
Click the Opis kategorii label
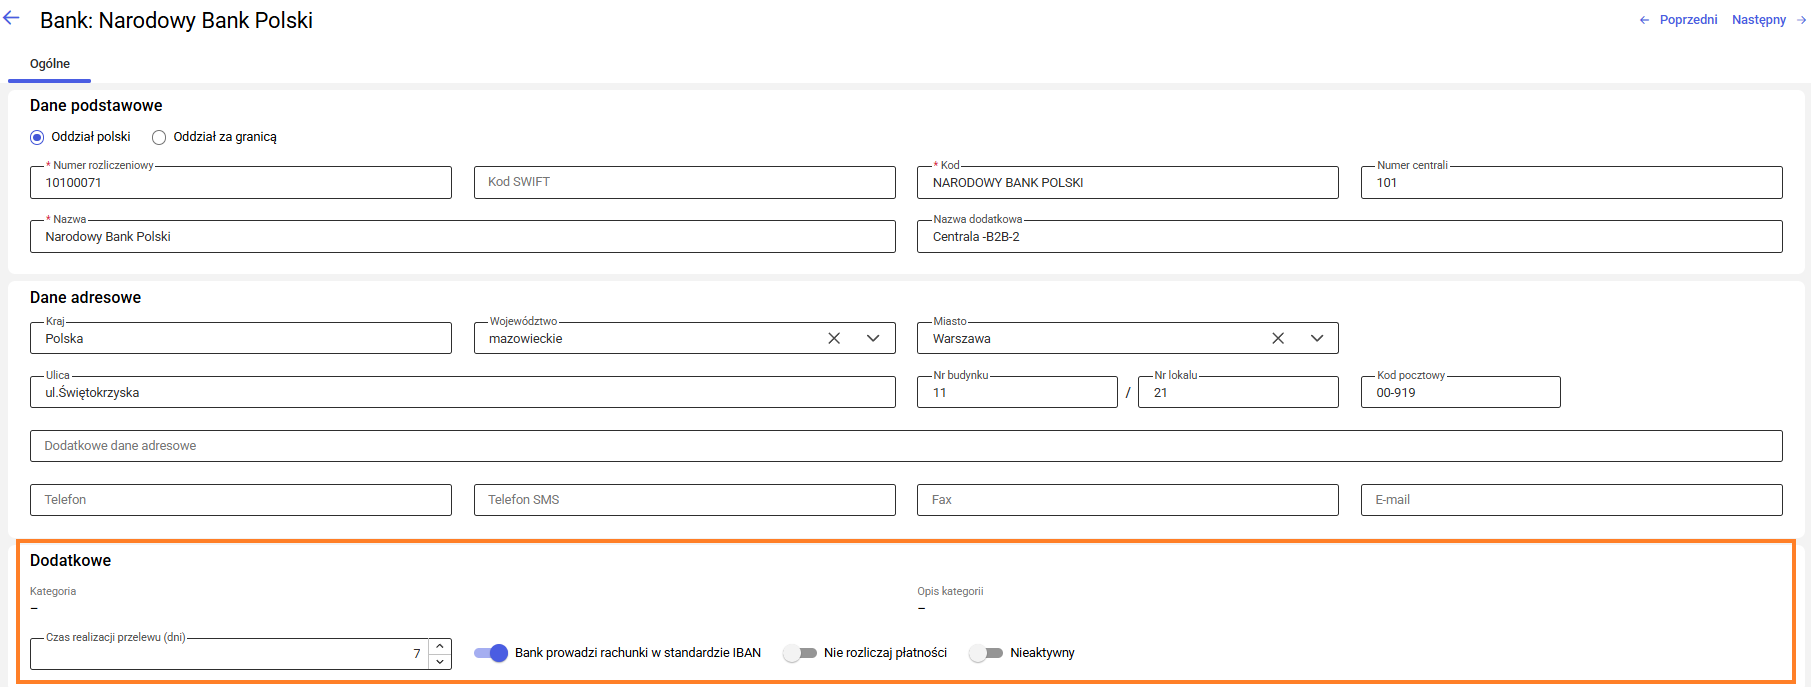pyautogui.click(x=950, y=592)
